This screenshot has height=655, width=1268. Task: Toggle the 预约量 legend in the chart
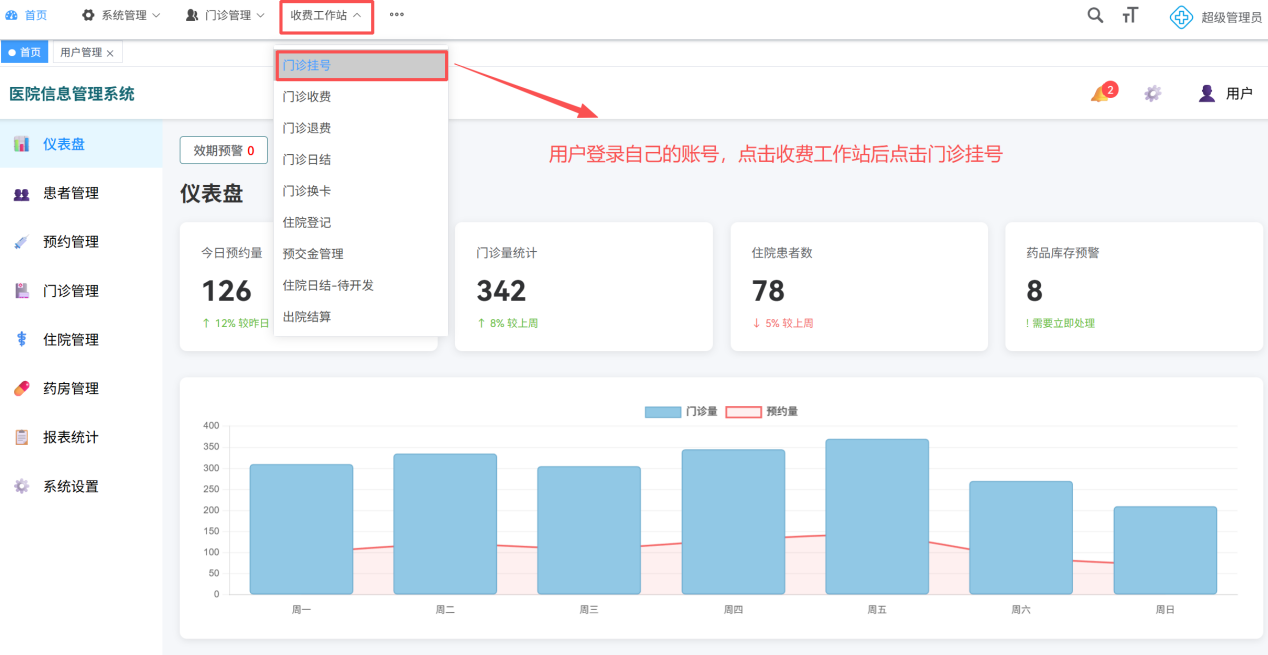(761, 411)
